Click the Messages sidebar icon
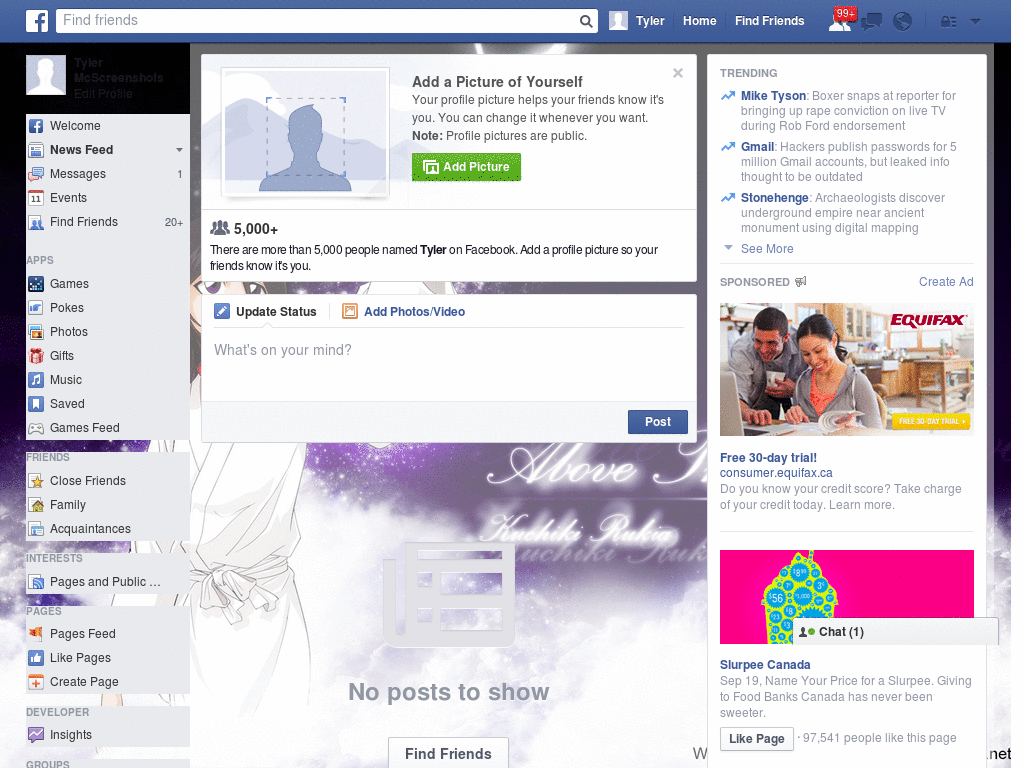Screen dimensions: 1024x768 (36, 174)
